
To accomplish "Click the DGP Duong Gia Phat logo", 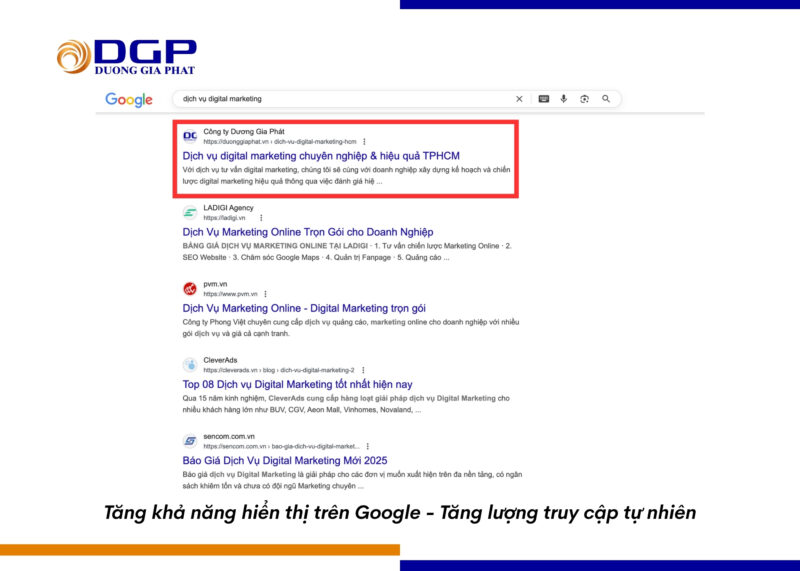I will [x=127, y=57].
